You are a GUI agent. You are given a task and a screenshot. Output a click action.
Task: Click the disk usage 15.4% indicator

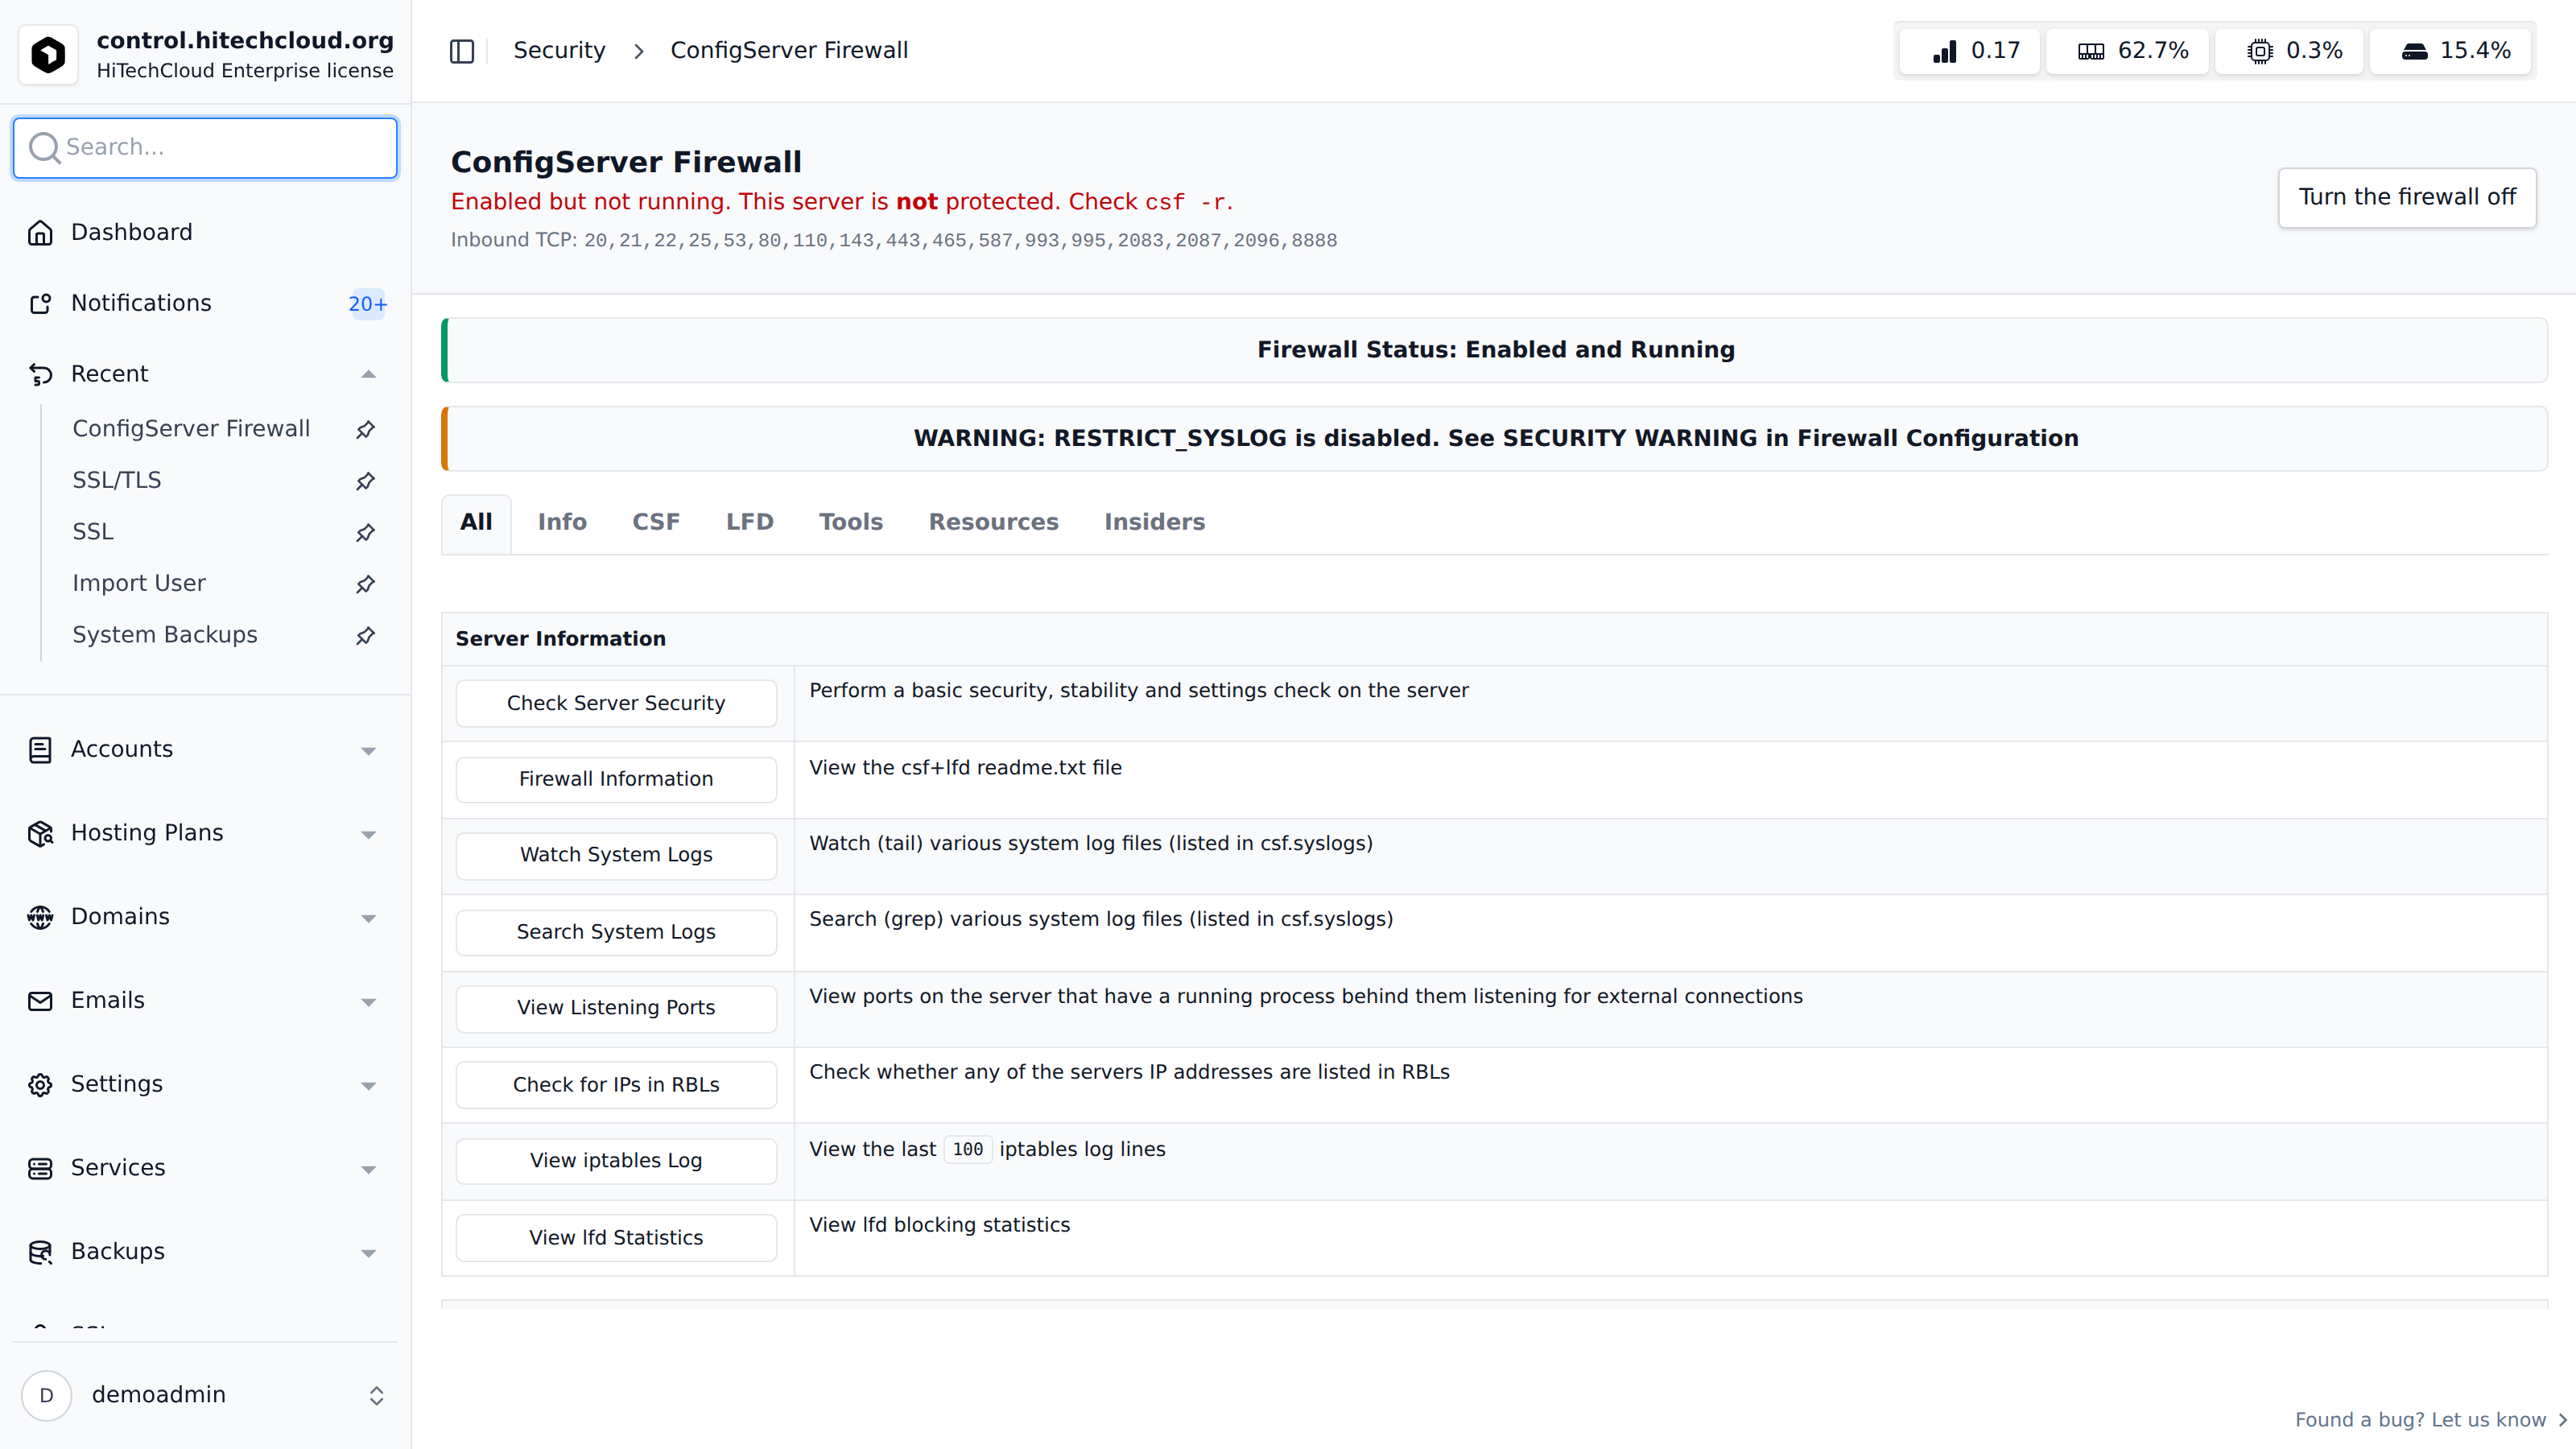click(2450, 51)
